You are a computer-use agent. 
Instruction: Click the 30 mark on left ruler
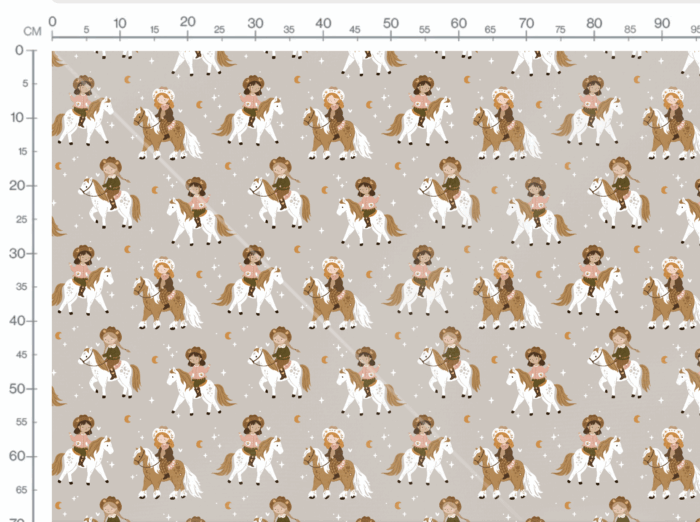(17, 254)
